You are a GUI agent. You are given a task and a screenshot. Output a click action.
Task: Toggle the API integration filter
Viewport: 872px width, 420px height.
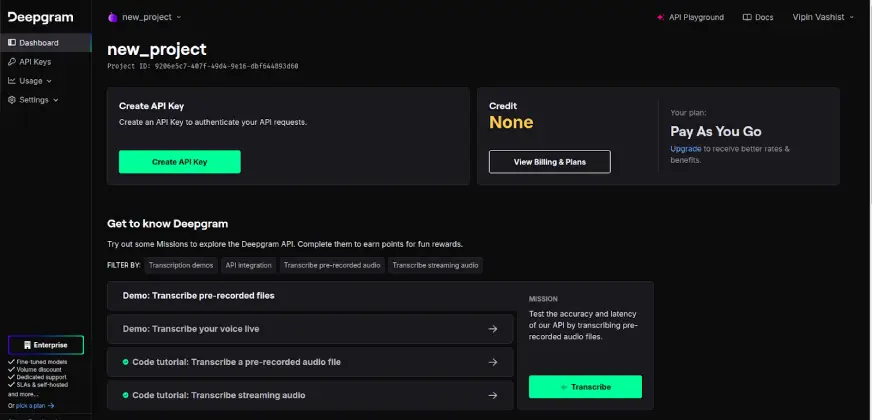[x=249, y=265]
